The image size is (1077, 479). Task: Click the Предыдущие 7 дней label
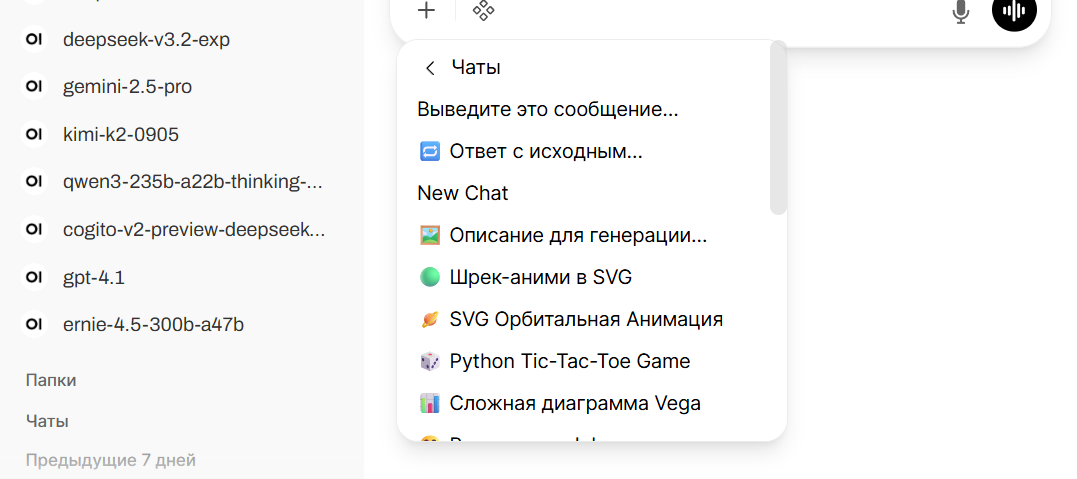(x=111, y=460)
